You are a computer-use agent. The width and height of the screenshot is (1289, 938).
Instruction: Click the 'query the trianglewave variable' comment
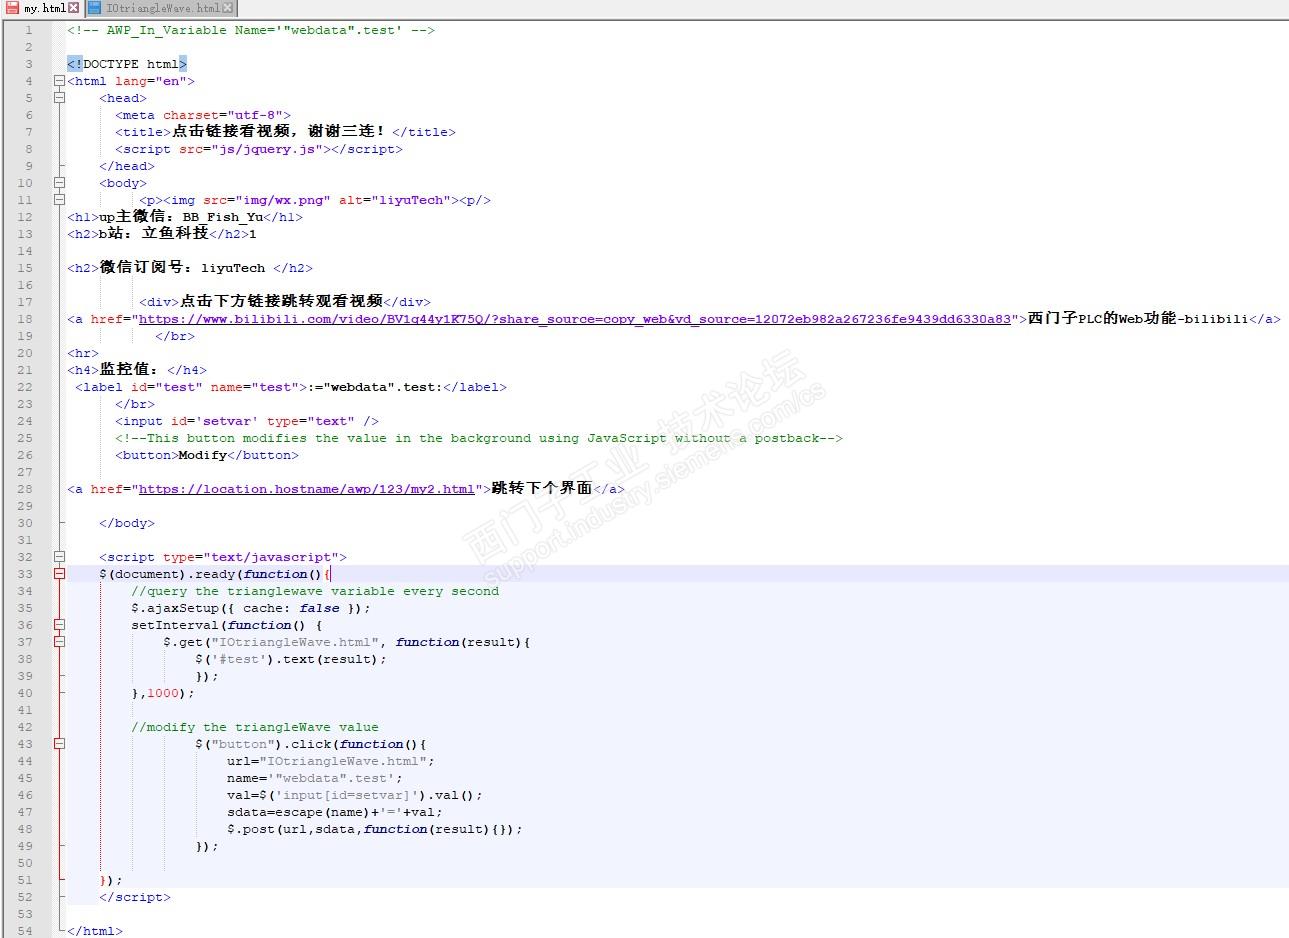pyautogui.click(x=315, y=591)
